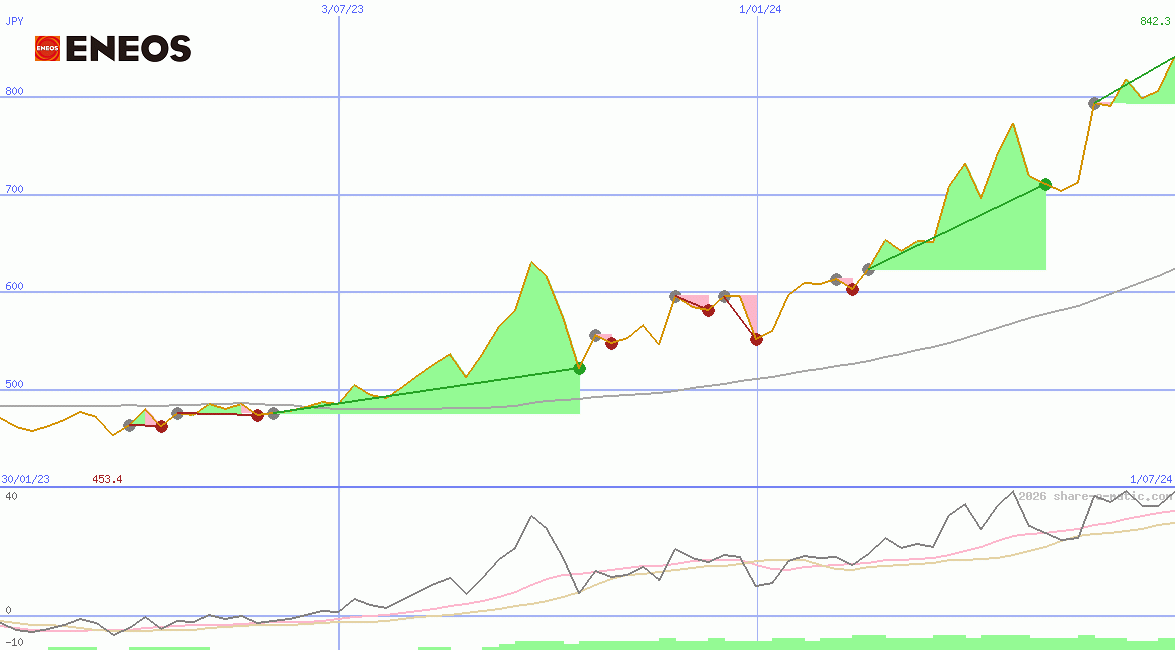This screenshot has width=1175, height=650.
Task: Click the 1/01/24 date gridline marker
Action: 758,10
